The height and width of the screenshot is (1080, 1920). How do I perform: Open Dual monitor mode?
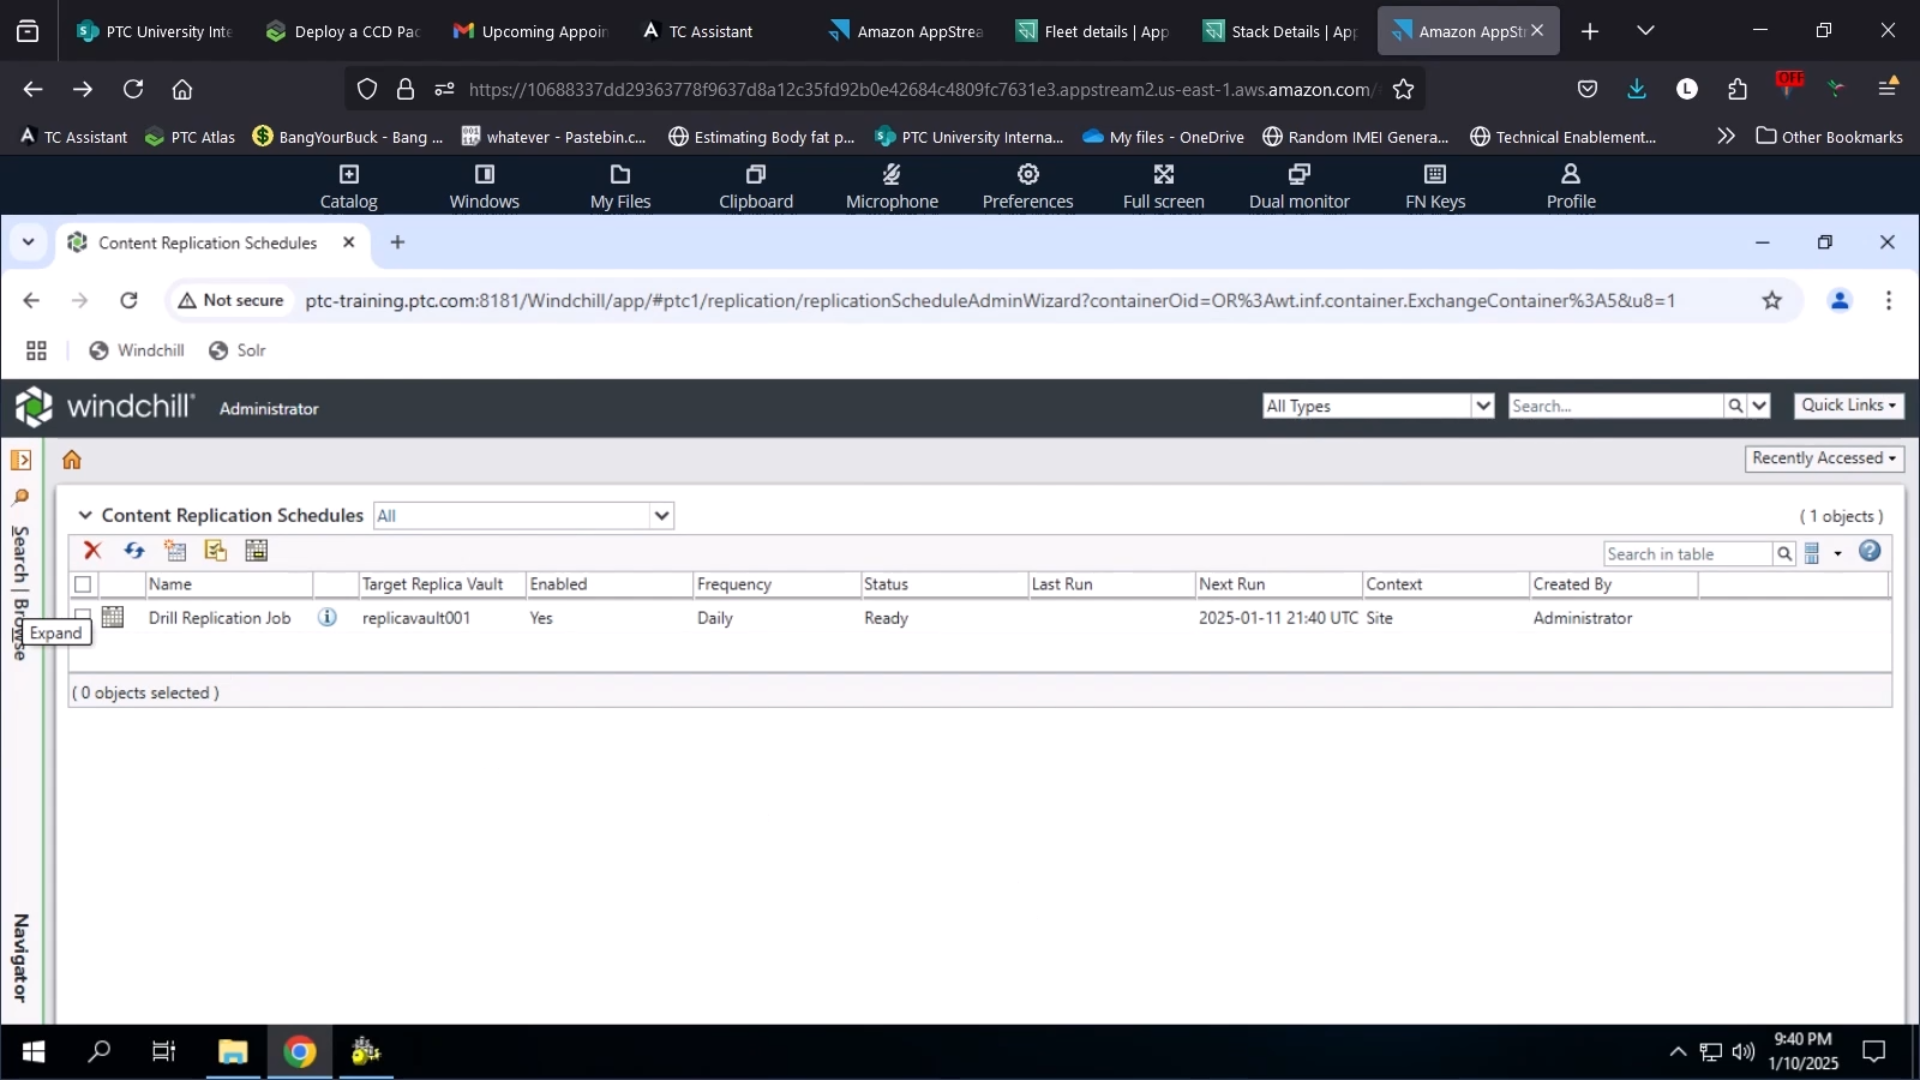(1299, 185)
